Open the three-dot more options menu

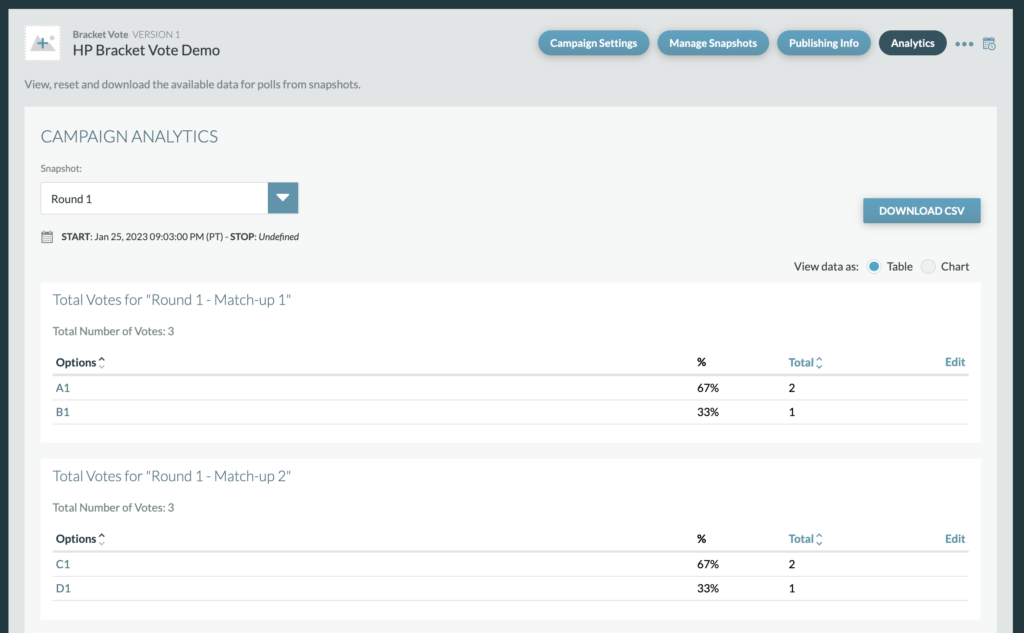pyautogui.click(x=964, y=44)
